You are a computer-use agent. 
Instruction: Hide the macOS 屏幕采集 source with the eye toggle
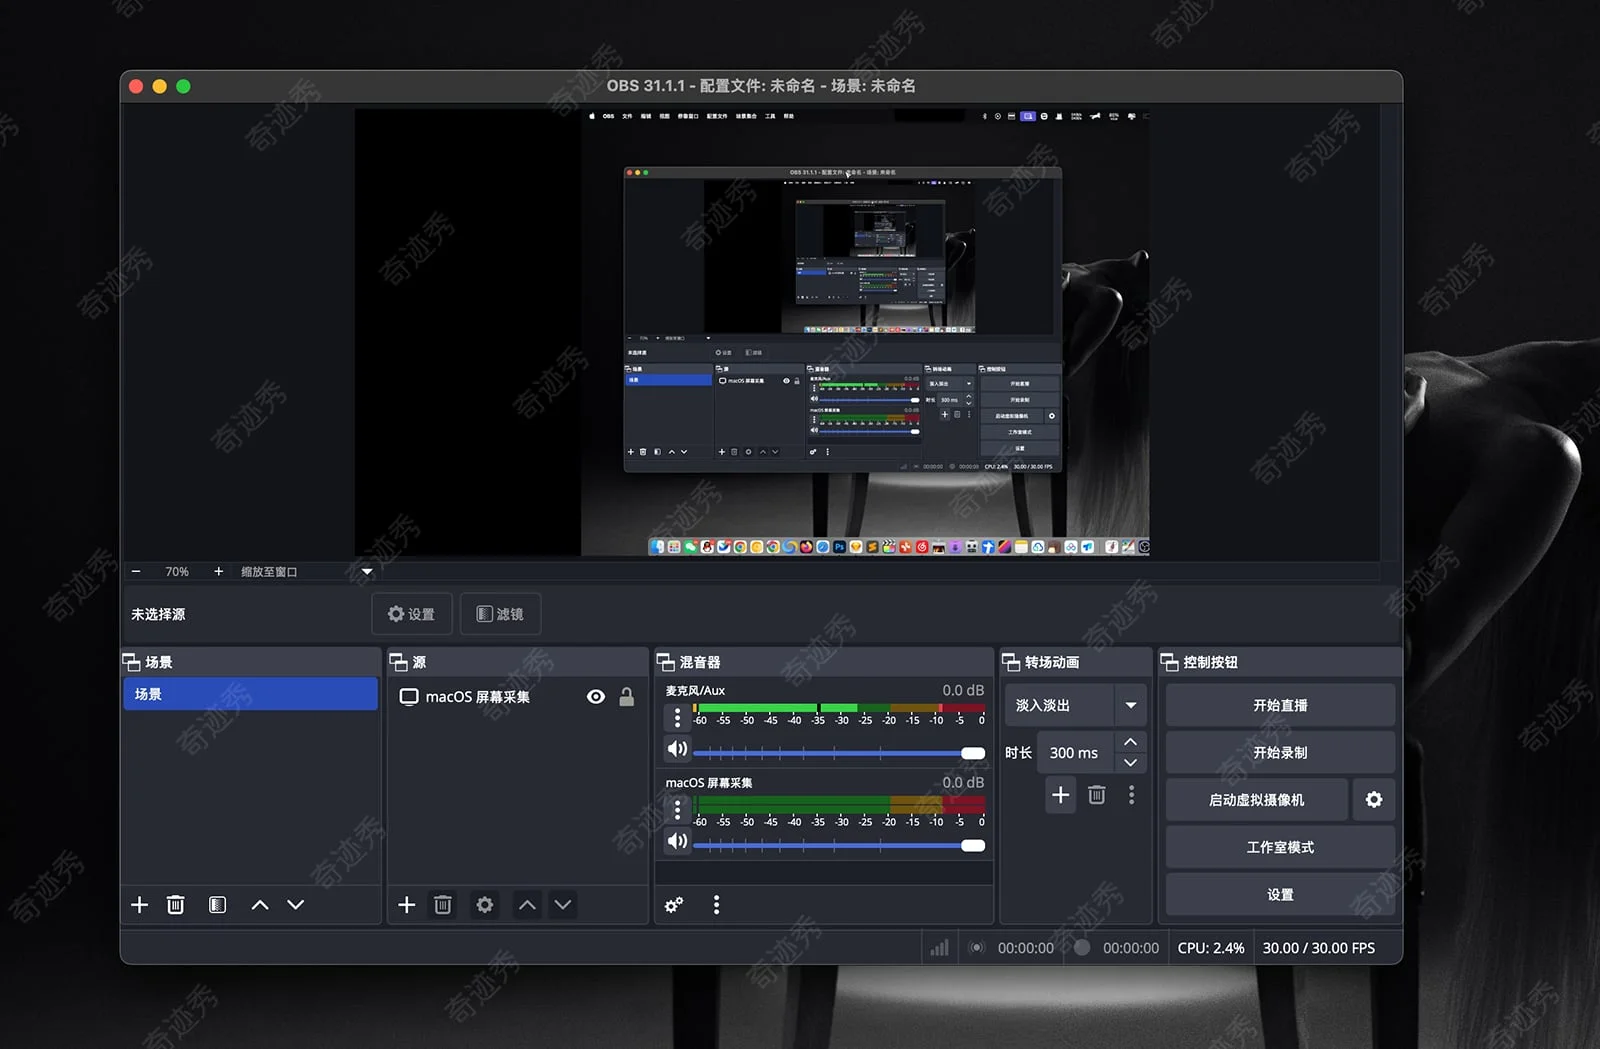coord(595,697)
